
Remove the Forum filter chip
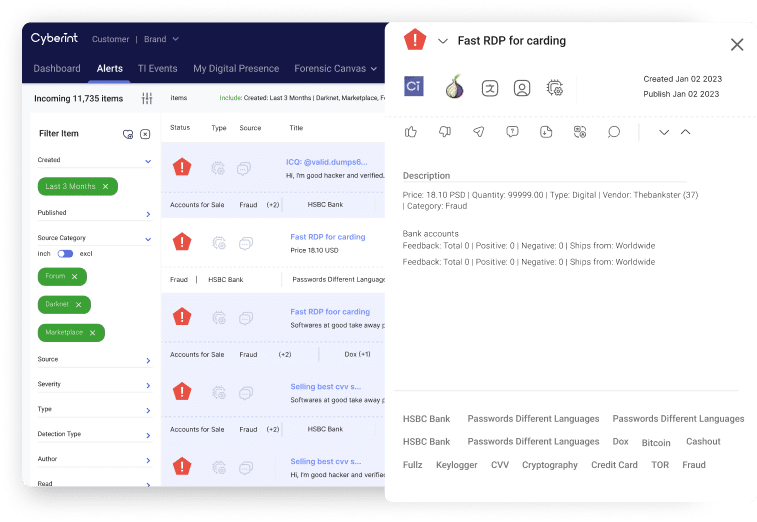(x=74, y=277)
